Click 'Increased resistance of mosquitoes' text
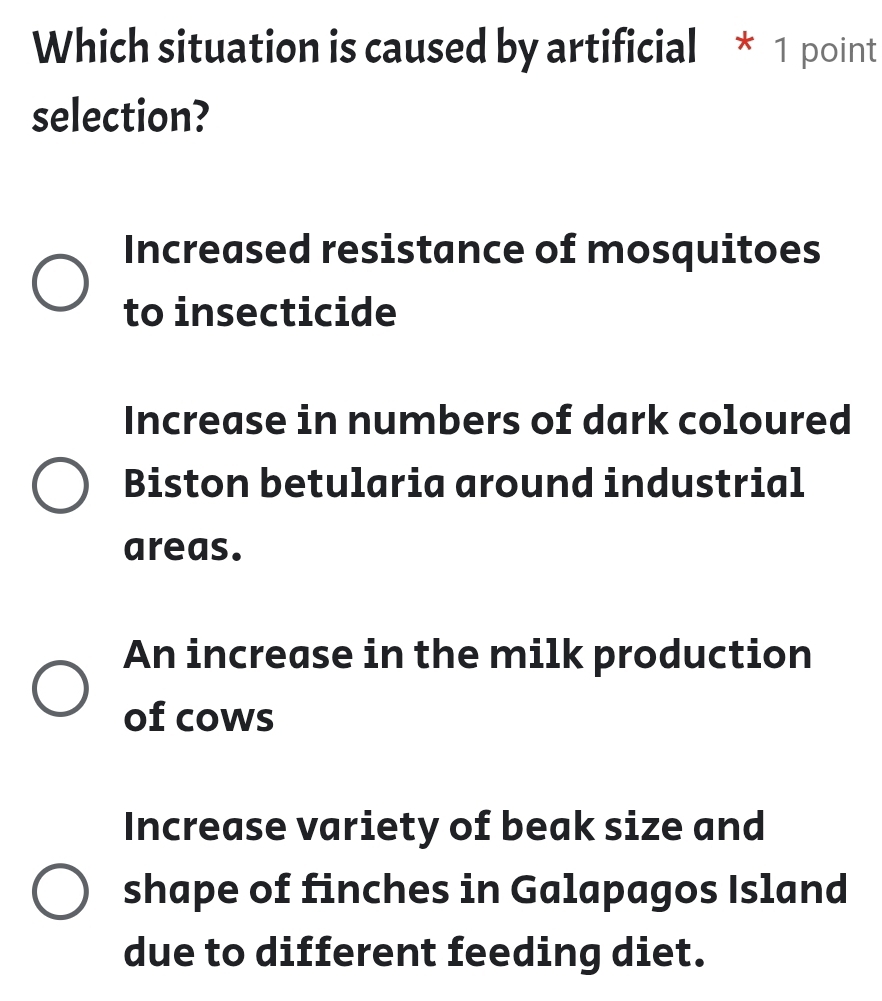 pyautogui.click(x=470, y=251)
